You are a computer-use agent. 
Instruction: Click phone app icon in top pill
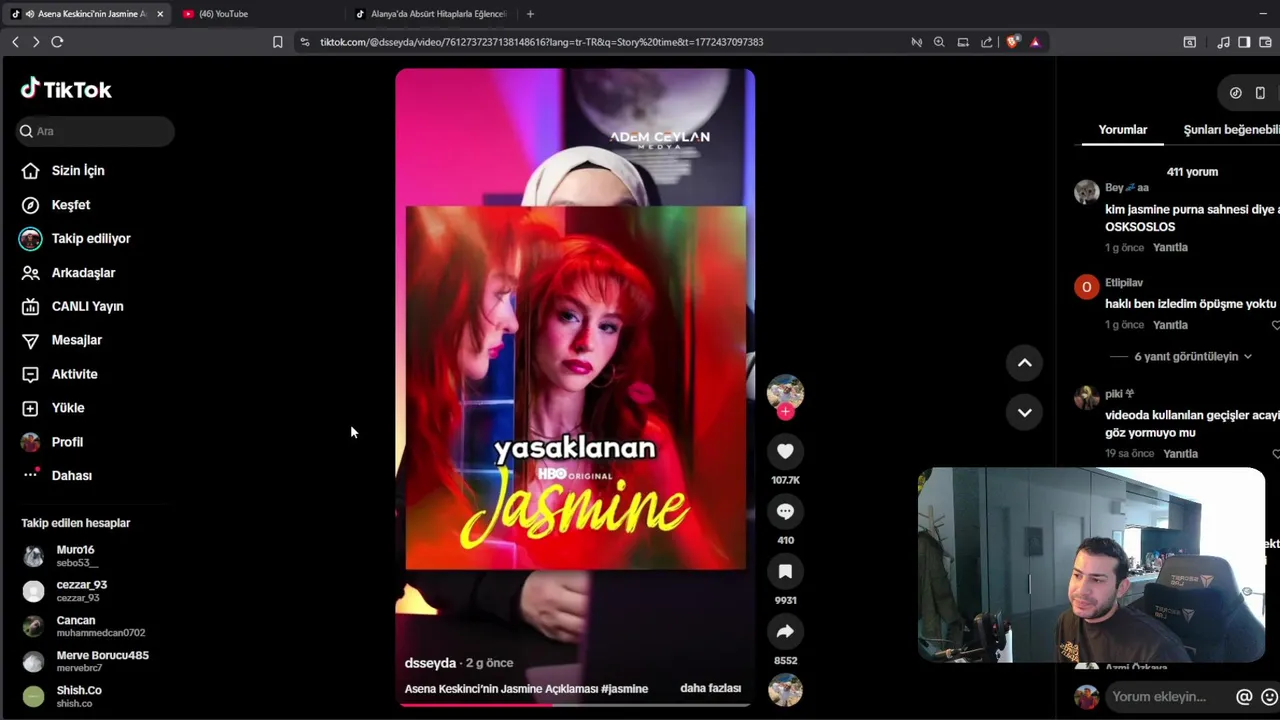(x=1260, y=93)
